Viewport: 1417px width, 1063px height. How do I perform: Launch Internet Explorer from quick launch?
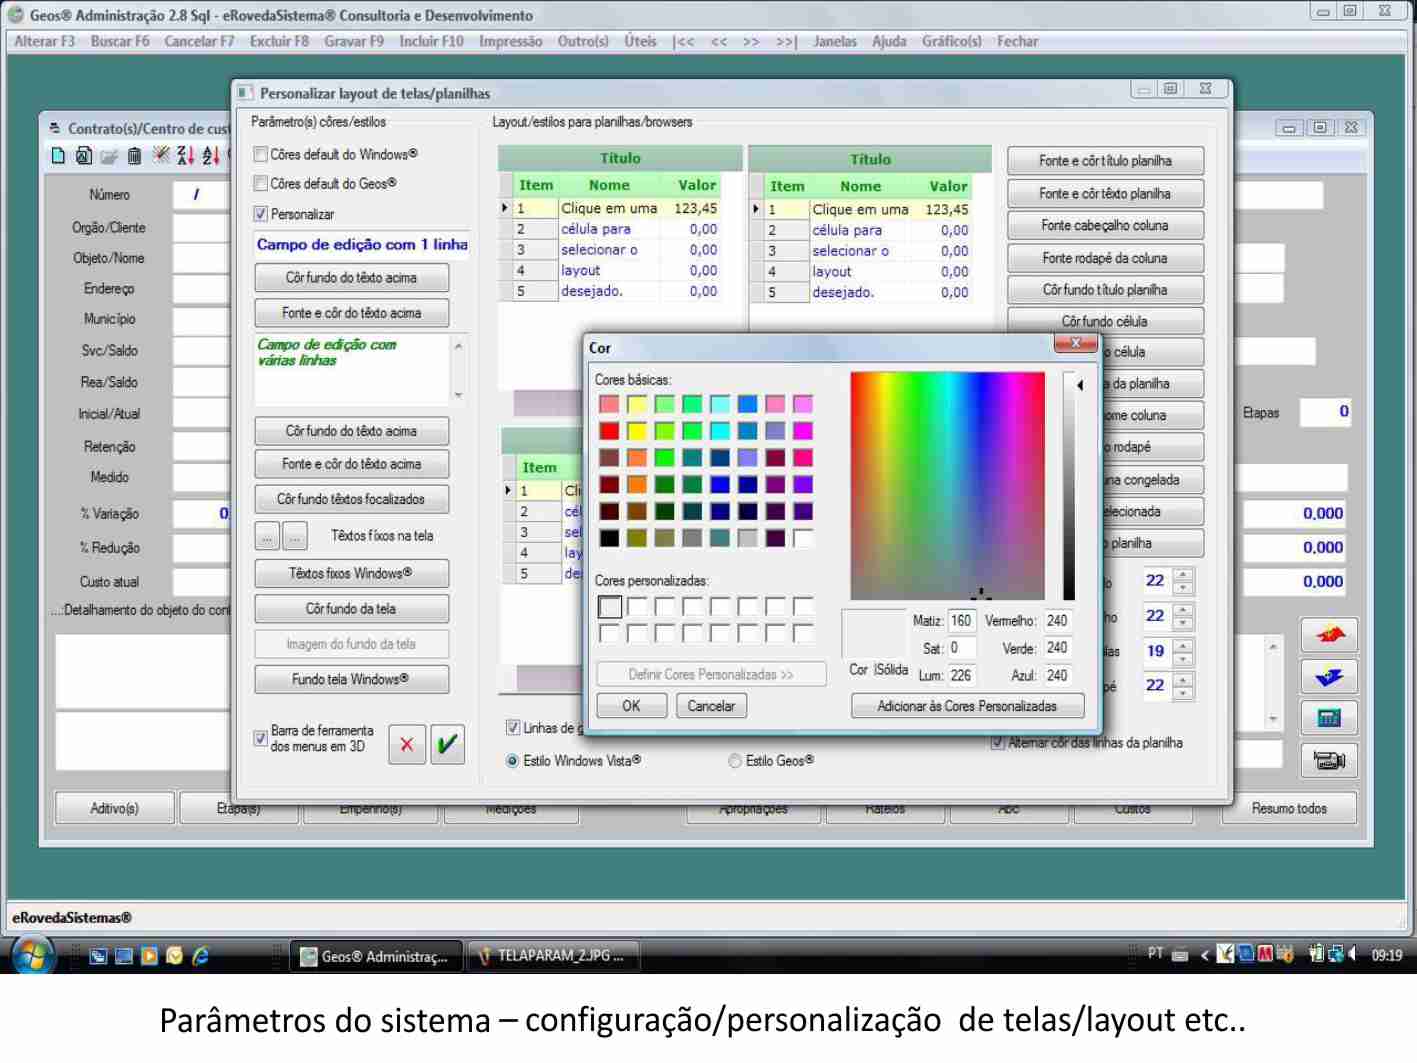200,956
